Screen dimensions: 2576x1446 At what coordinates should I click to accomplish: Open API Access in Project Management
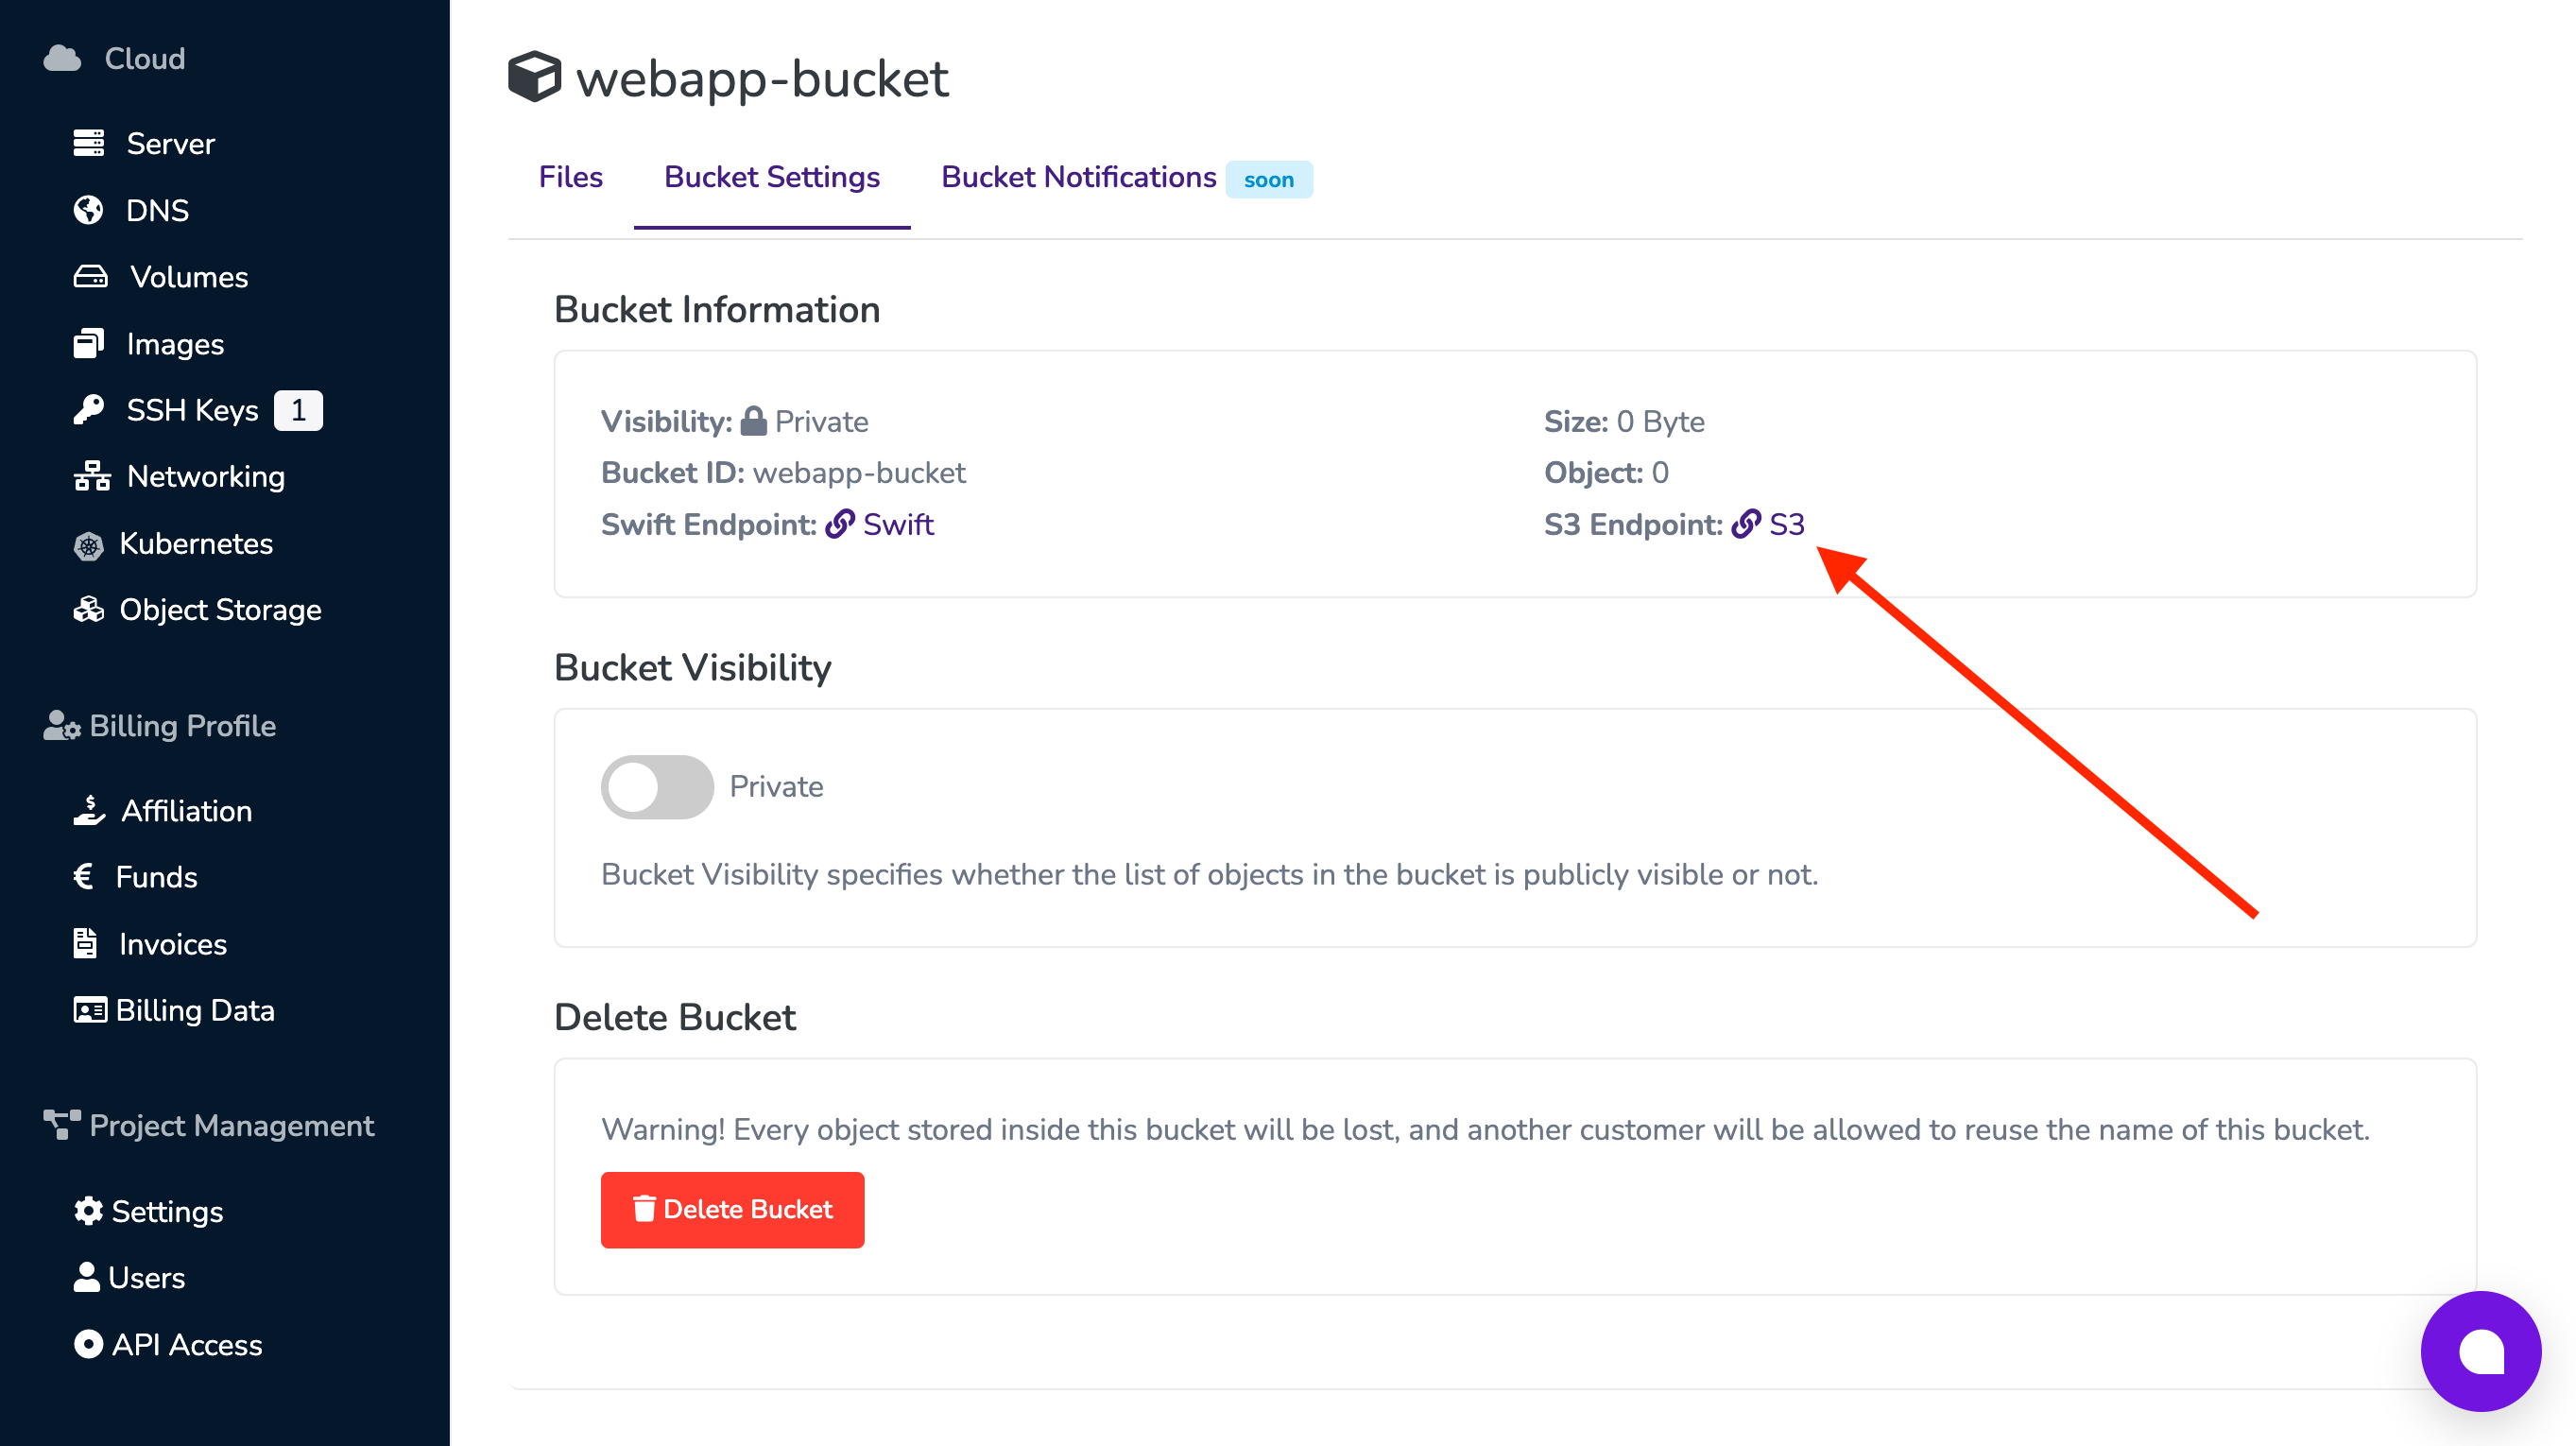pyautogui.click(x=186, y=1344)
